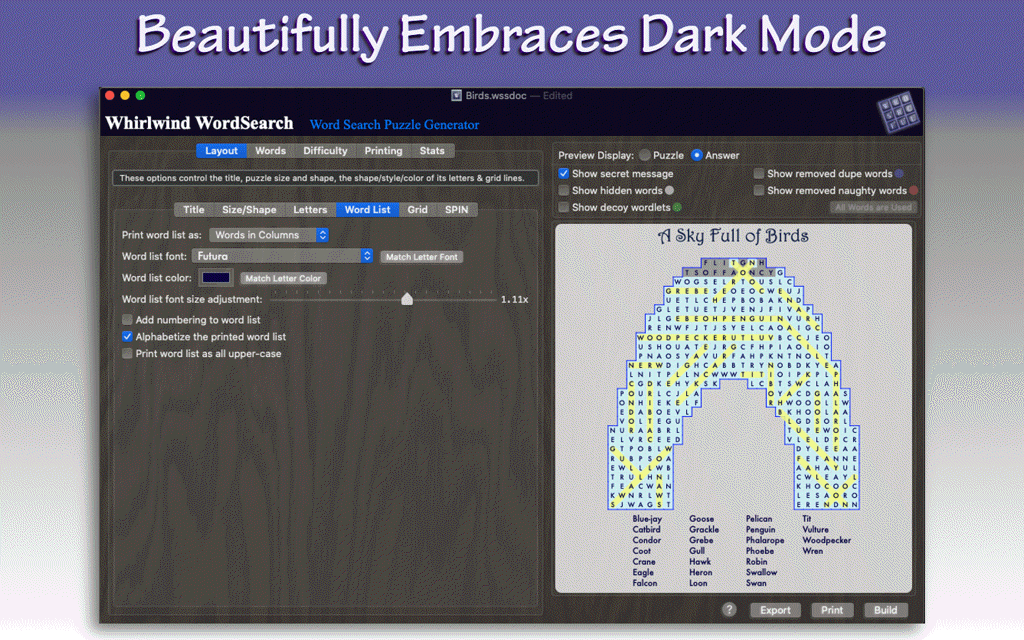The width and height of the screenshot is (1024, 640).
Task: Select the Puzzle preview display option
Action: 645,156
